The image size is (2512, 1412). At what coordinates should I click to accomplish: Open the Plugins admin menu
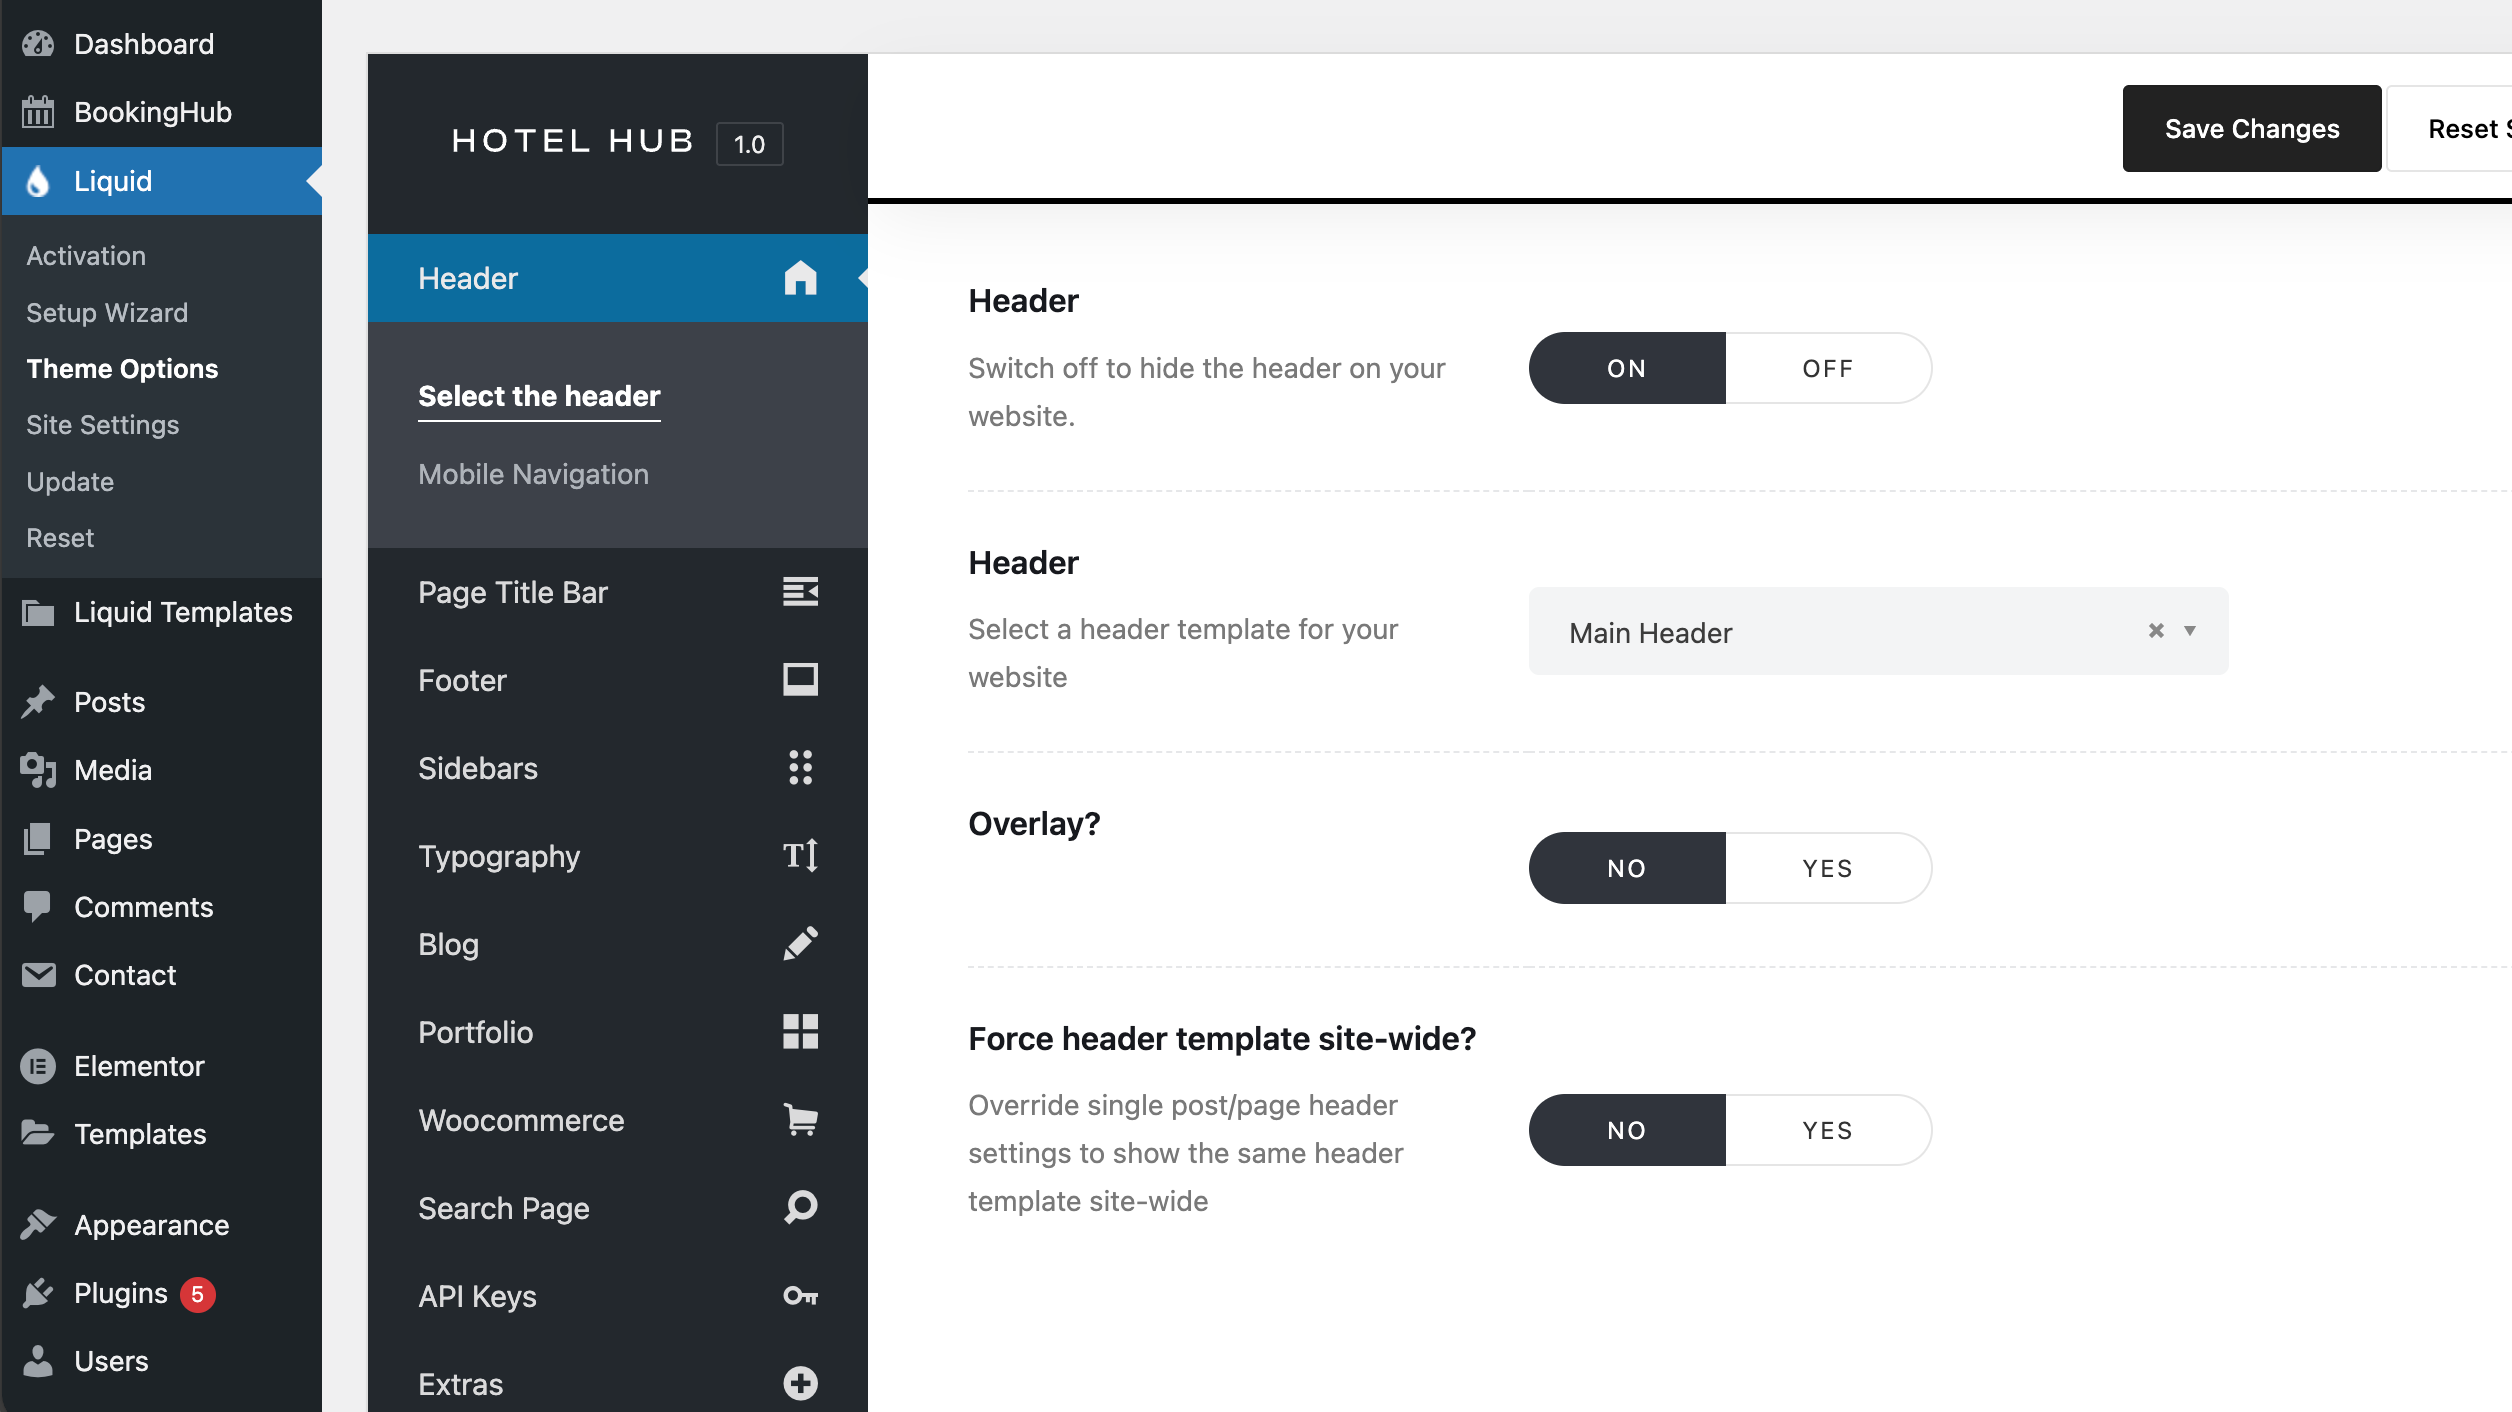point(121,1293)
